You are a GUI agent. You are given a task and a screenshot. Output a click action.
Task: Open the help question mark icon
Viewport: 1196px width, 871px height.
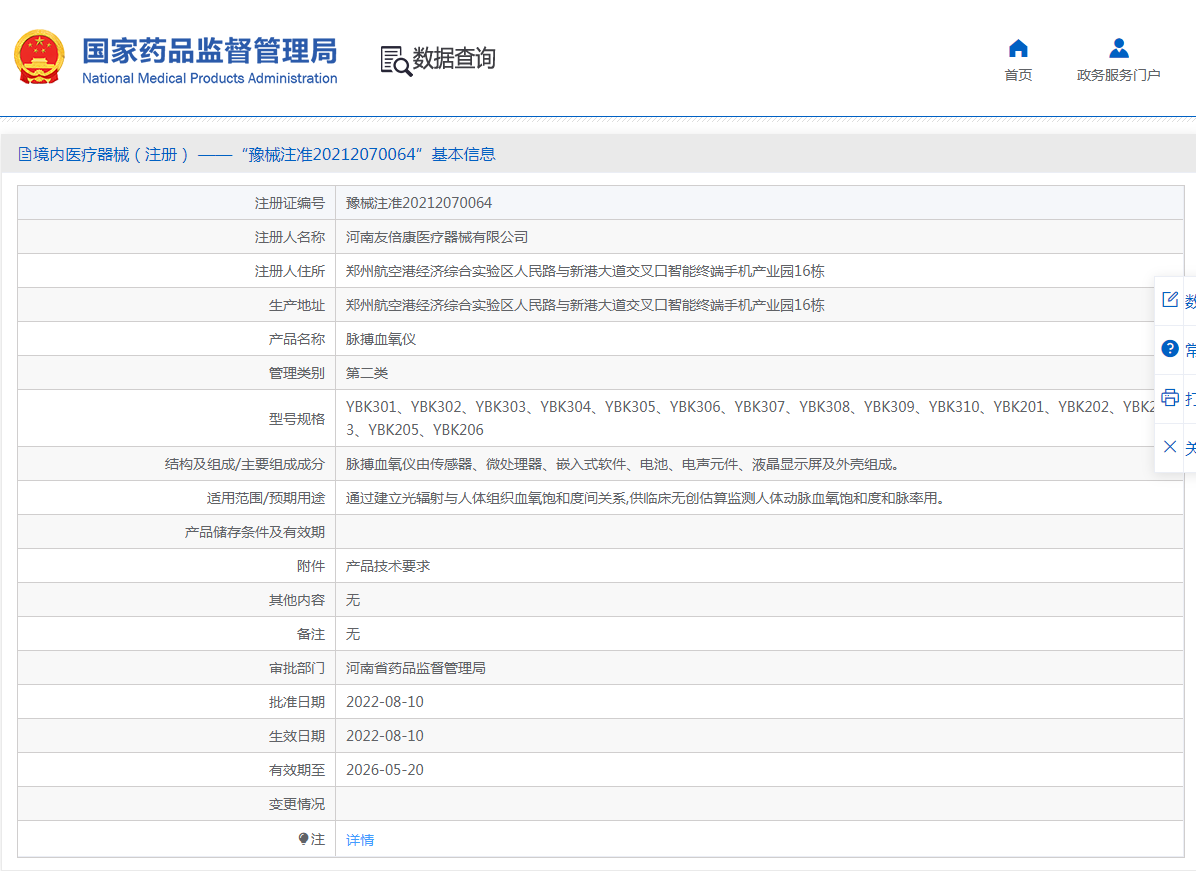coord(1169,349)
